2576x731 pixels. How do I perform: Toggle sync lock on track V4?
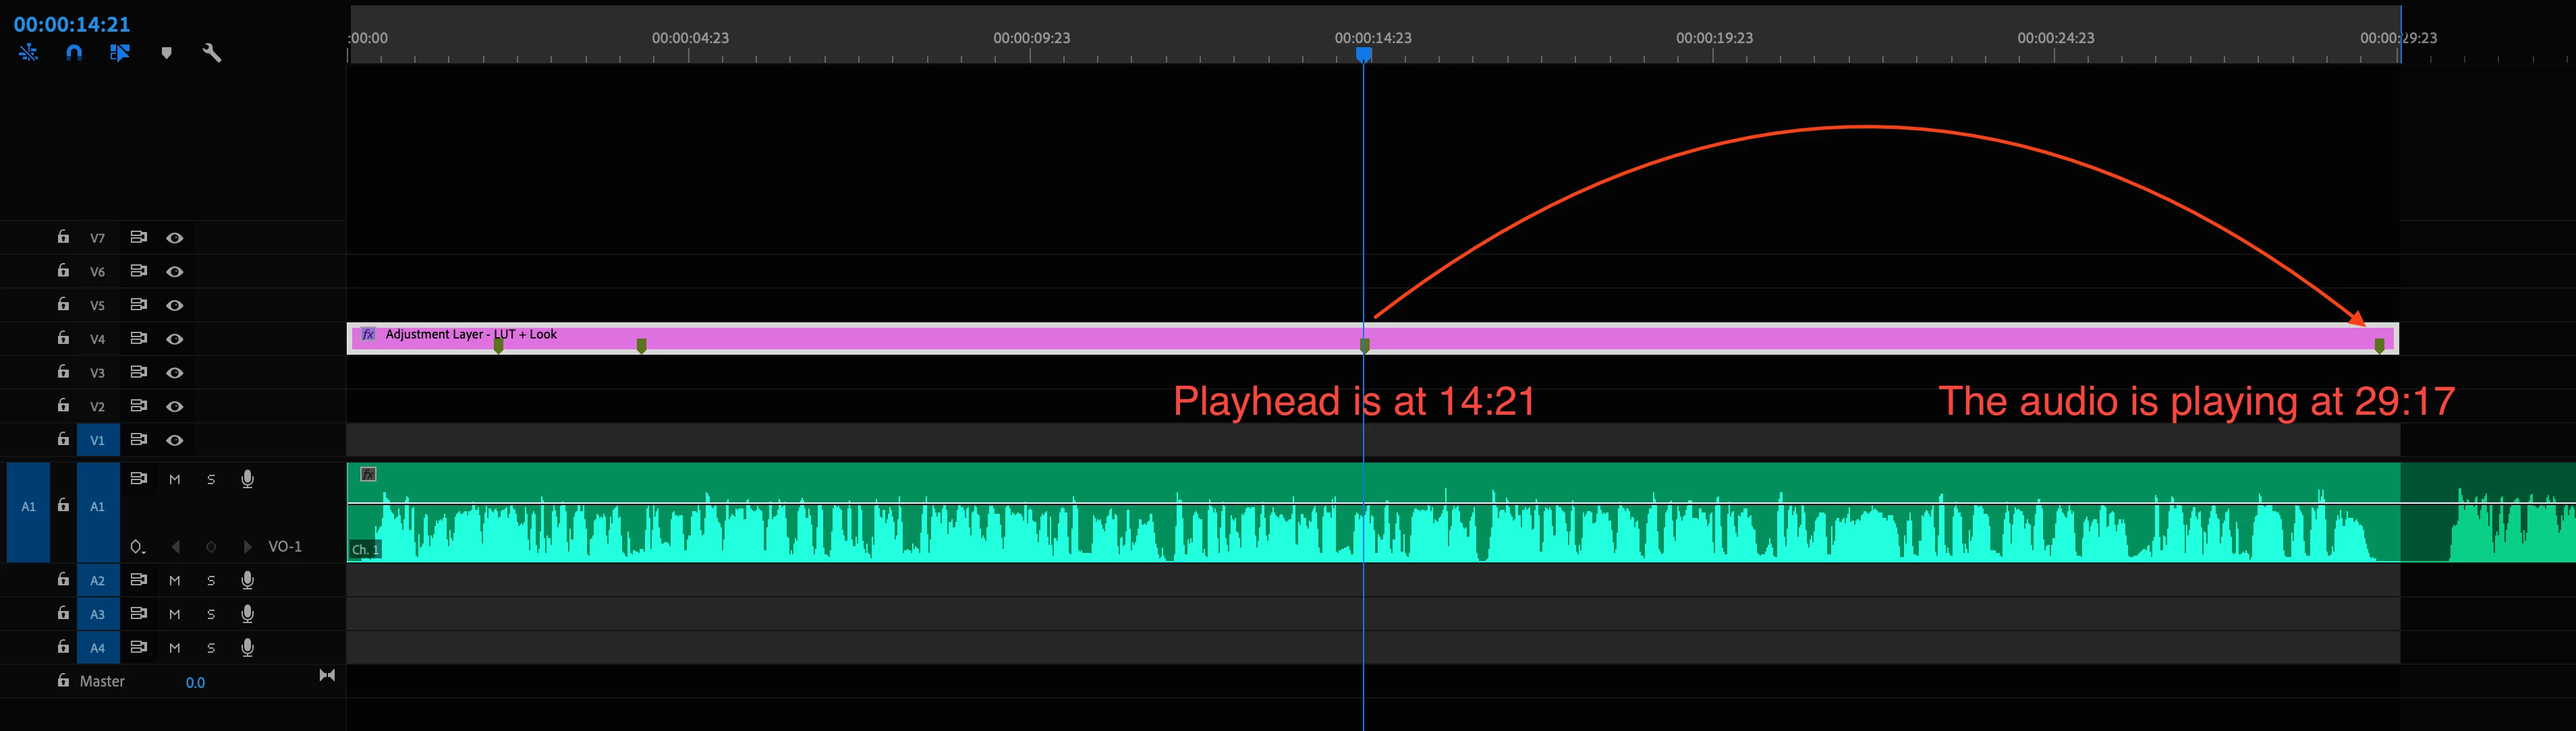tap(139, 338)
